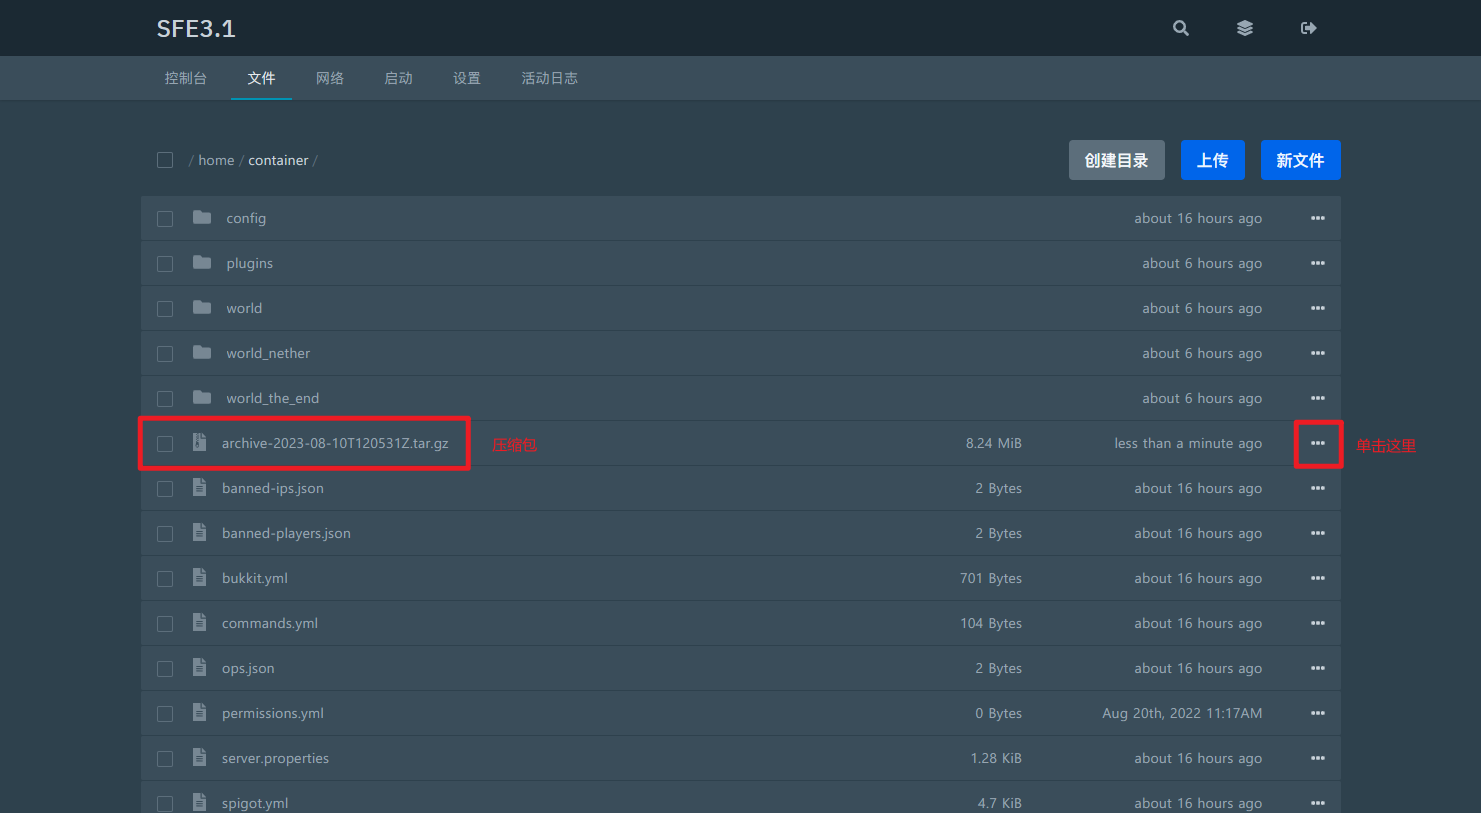Open the 活动日志 tab
Screen dimensions: 1481x813
coord(549,78)
